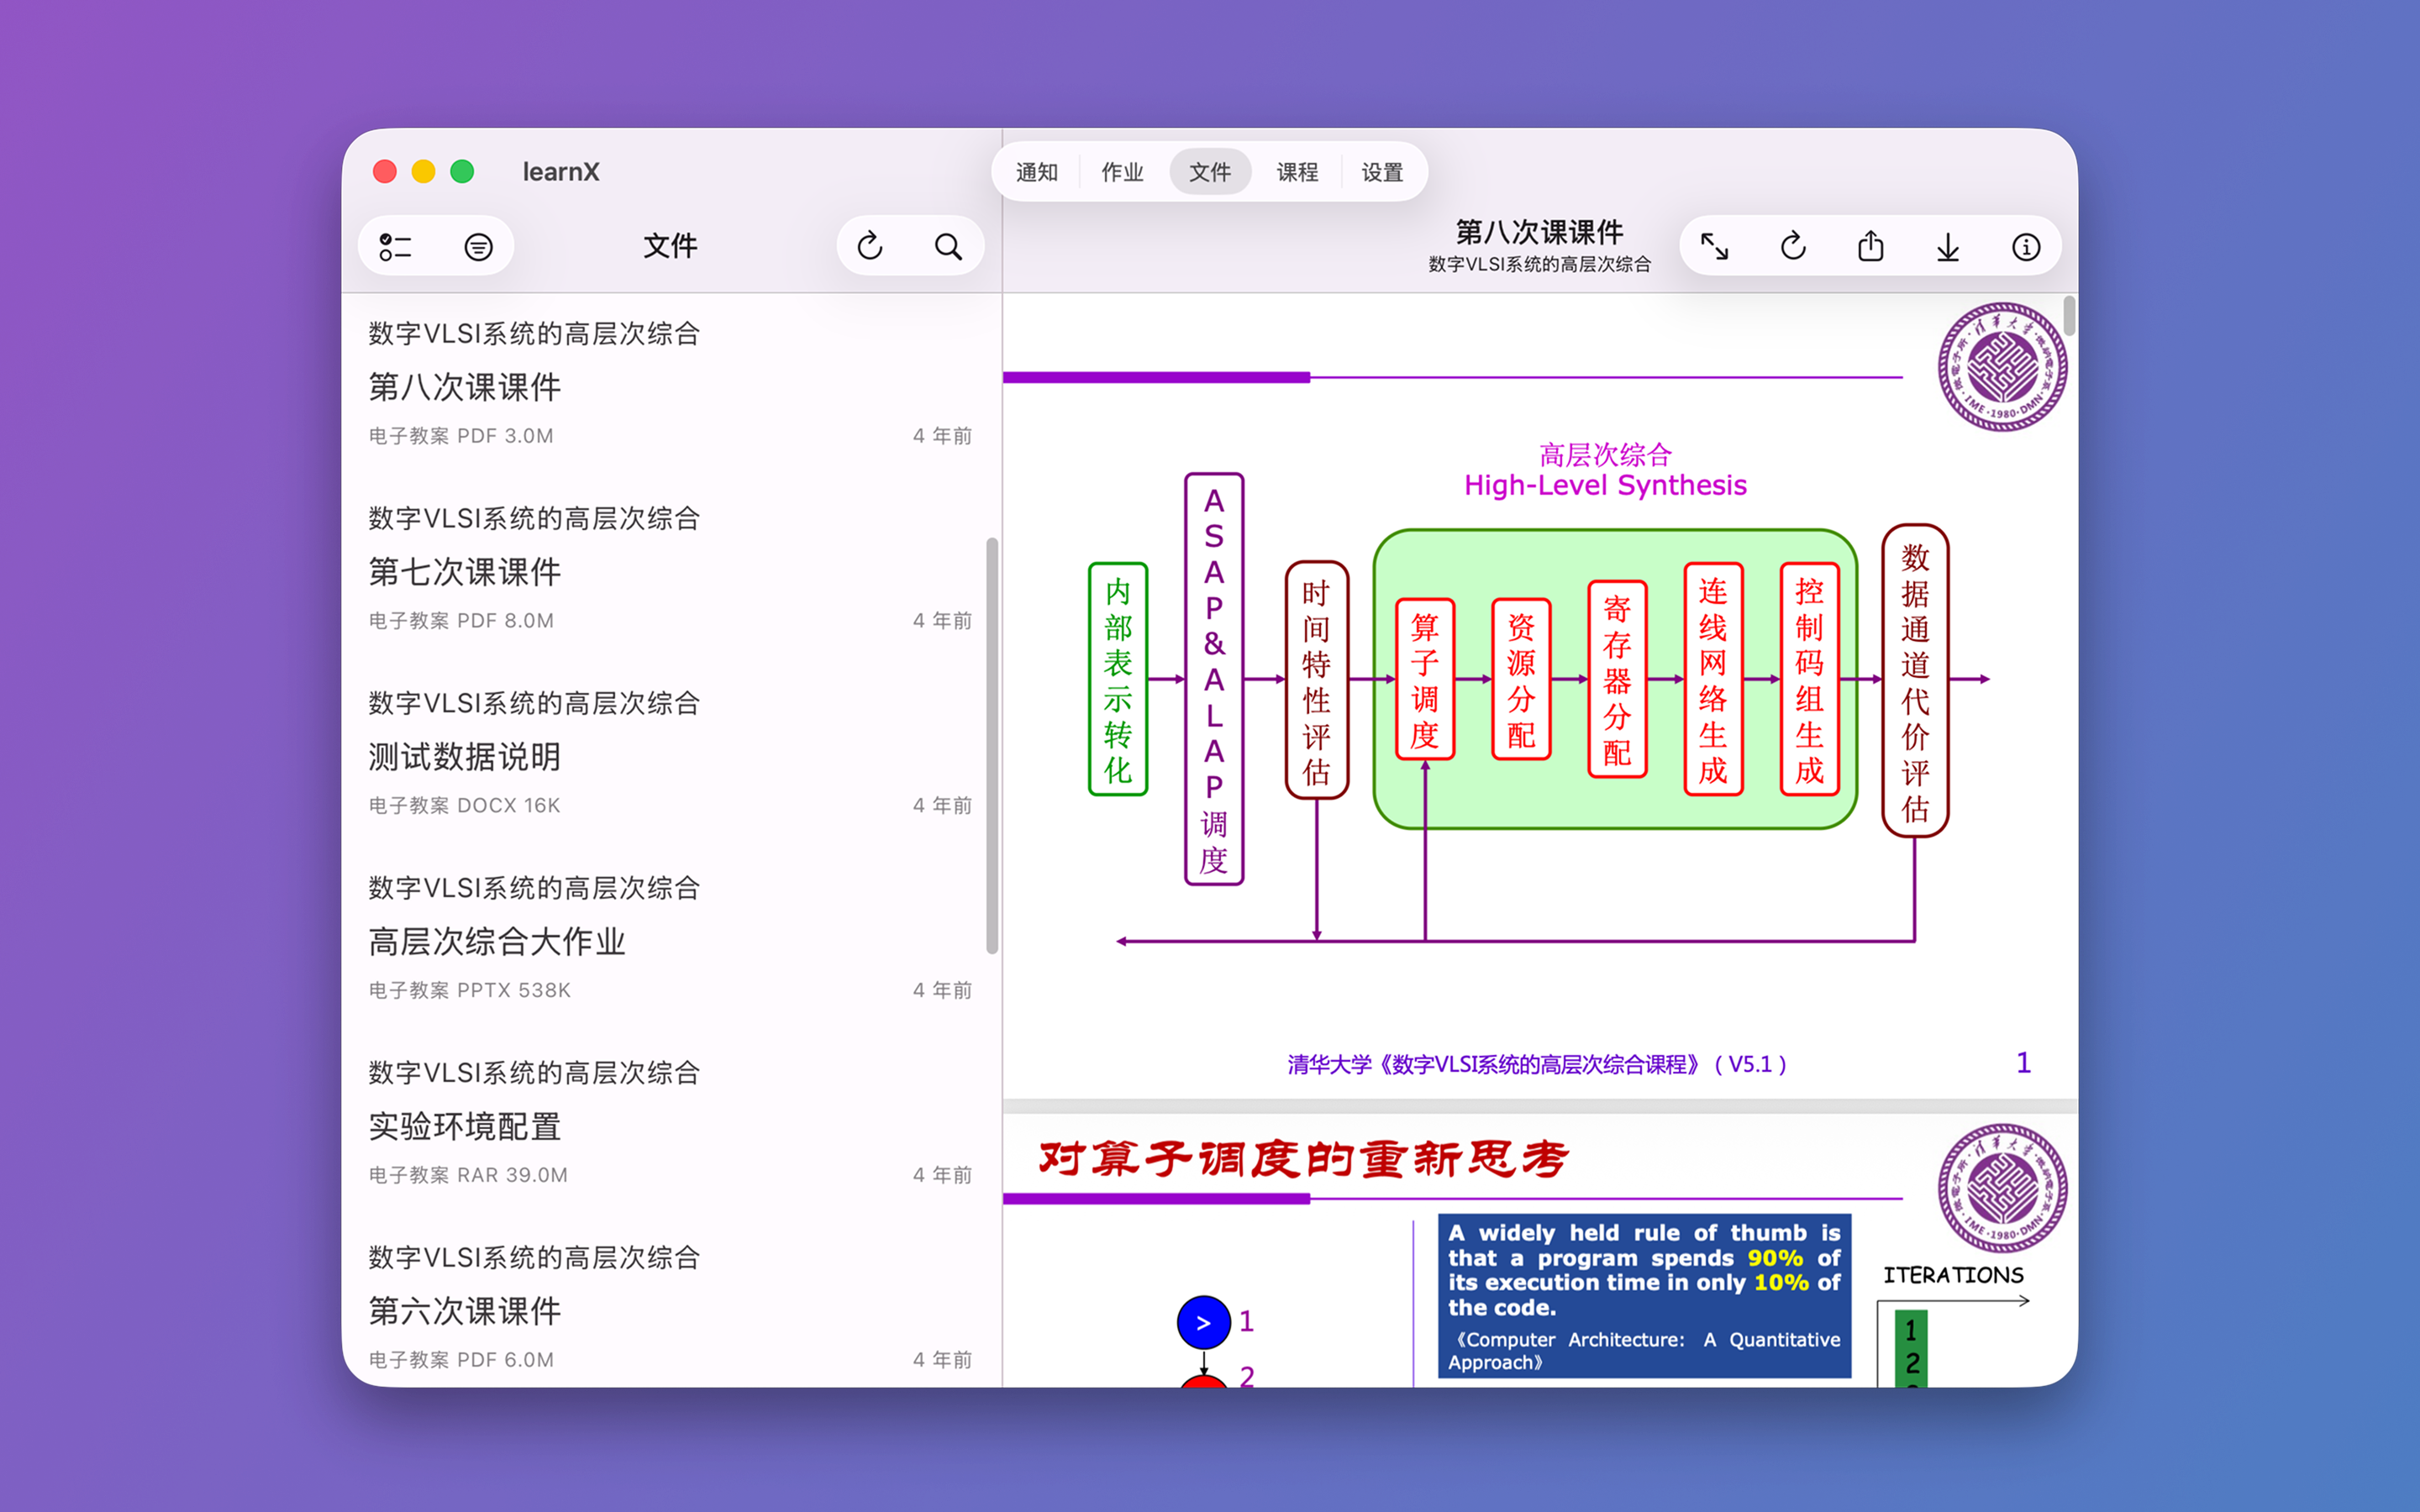Open the multi-select list icon
This screenshot has width=2420, height=1512.
pyautogui.click(x=395, y=246)
